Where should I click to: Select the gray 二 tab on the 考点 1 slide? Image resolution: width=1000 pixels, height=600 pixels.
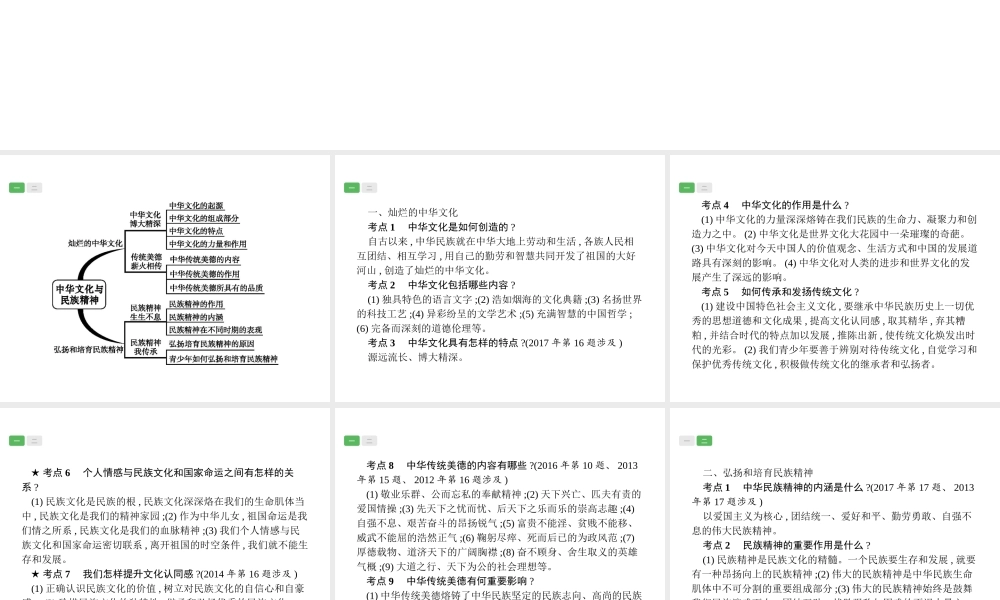[x=369, y=187]
